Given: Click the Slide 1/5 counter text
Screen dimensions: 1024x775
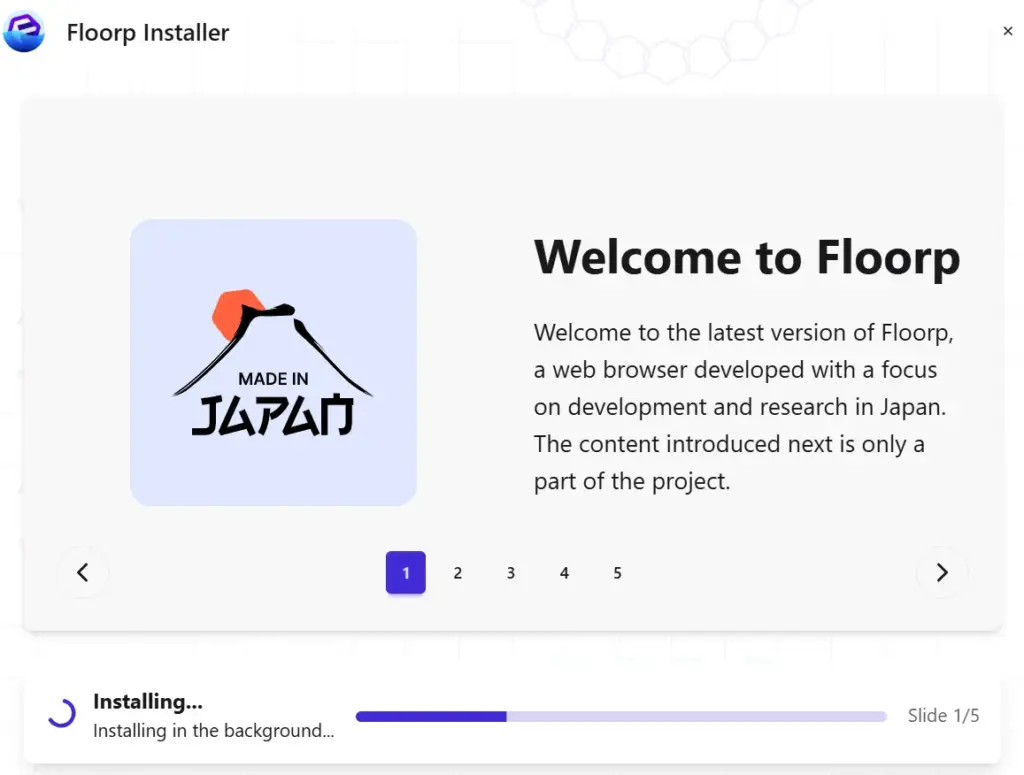Looking at the screenshot, I should (x=943, y=715).
